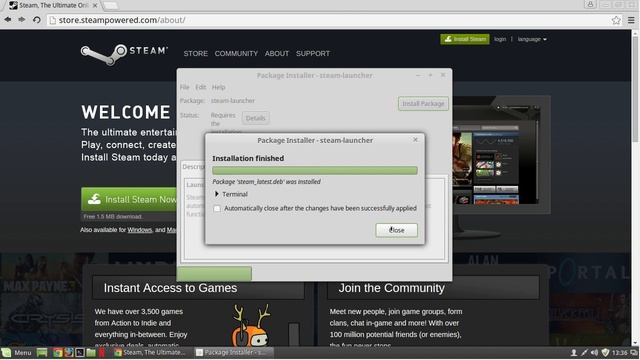This screenshot has height=360, width=640.
Task: Click the Close button in the installation dialog
Action: (x=396, y=230)
